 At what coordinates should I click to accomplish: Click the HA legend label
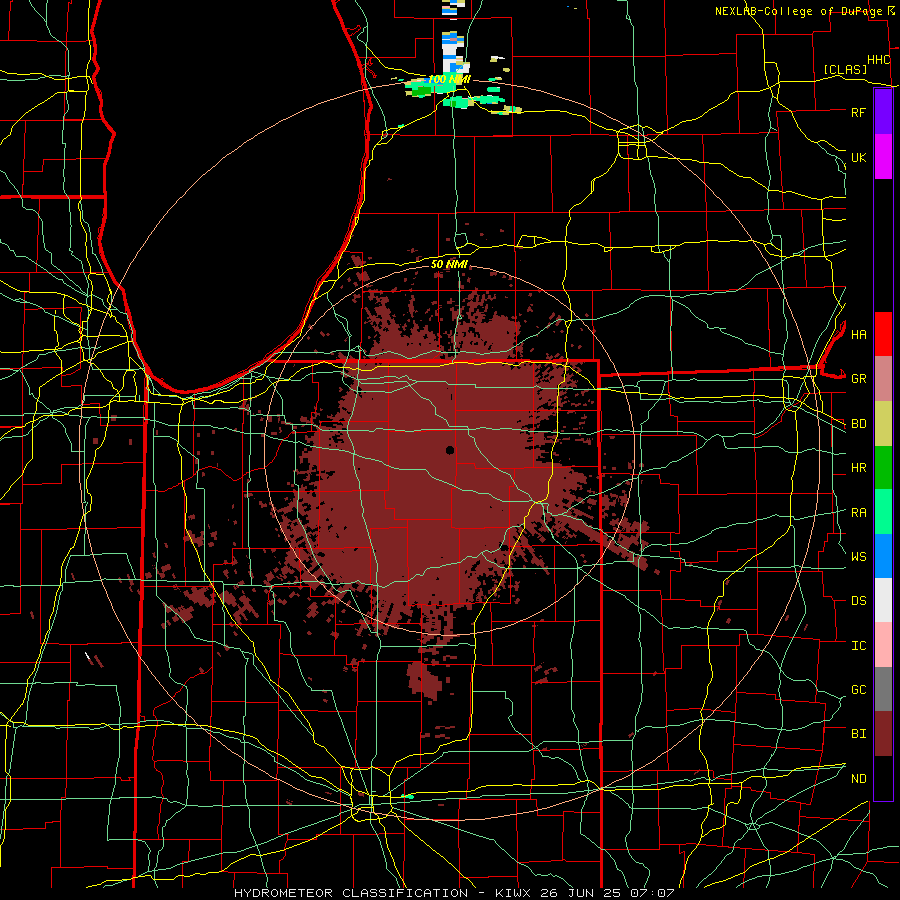pyautogui.click(x=858, y=334)
